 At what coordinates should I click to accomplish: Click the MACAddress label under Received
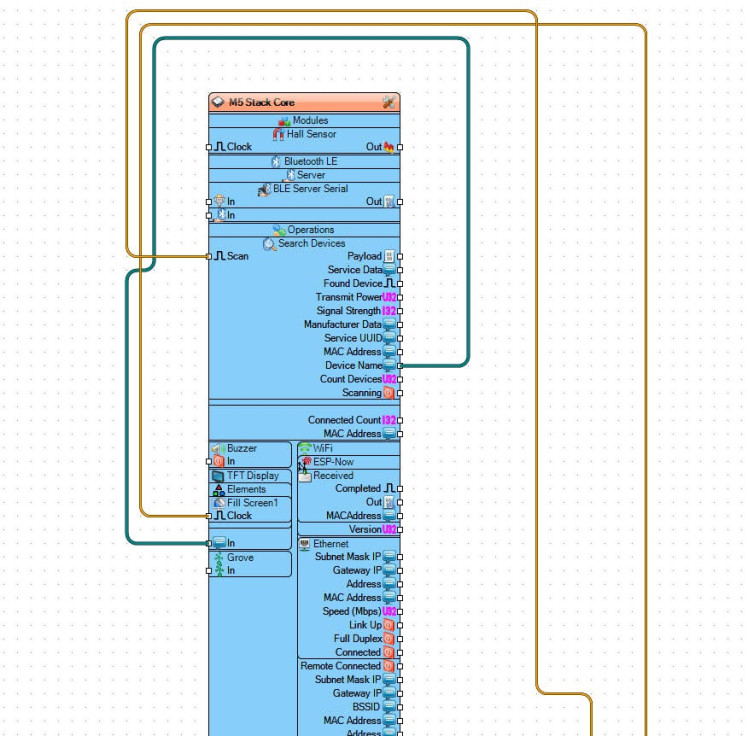(353, 516)
